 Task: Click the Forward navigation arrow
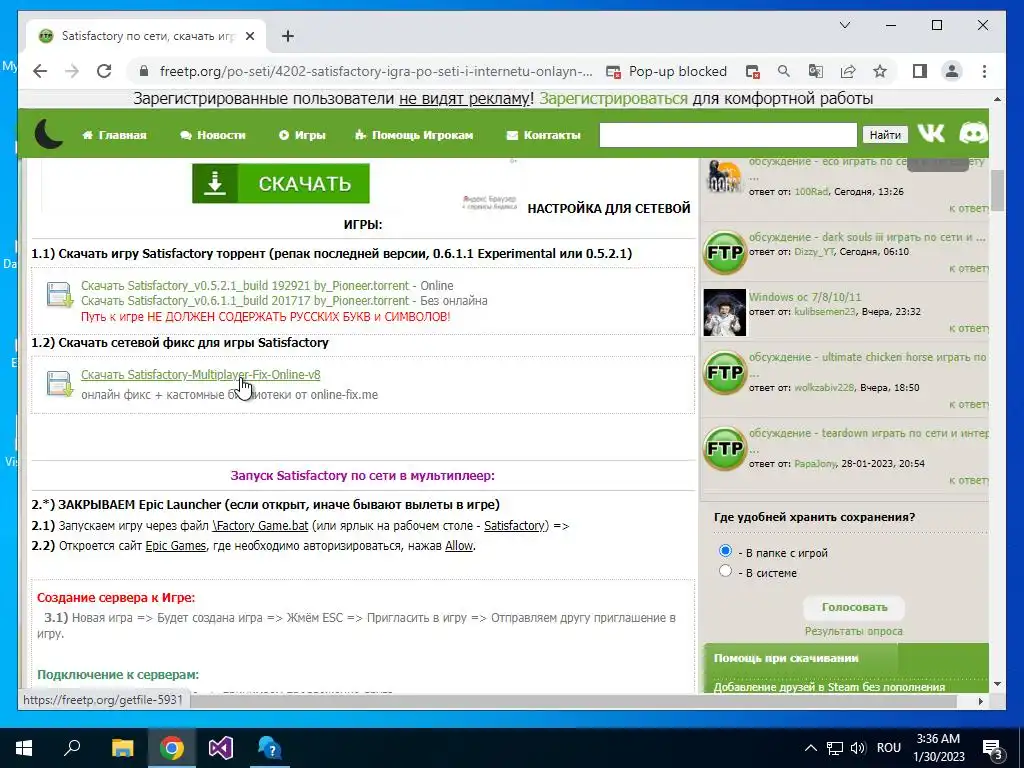(72, 71)
